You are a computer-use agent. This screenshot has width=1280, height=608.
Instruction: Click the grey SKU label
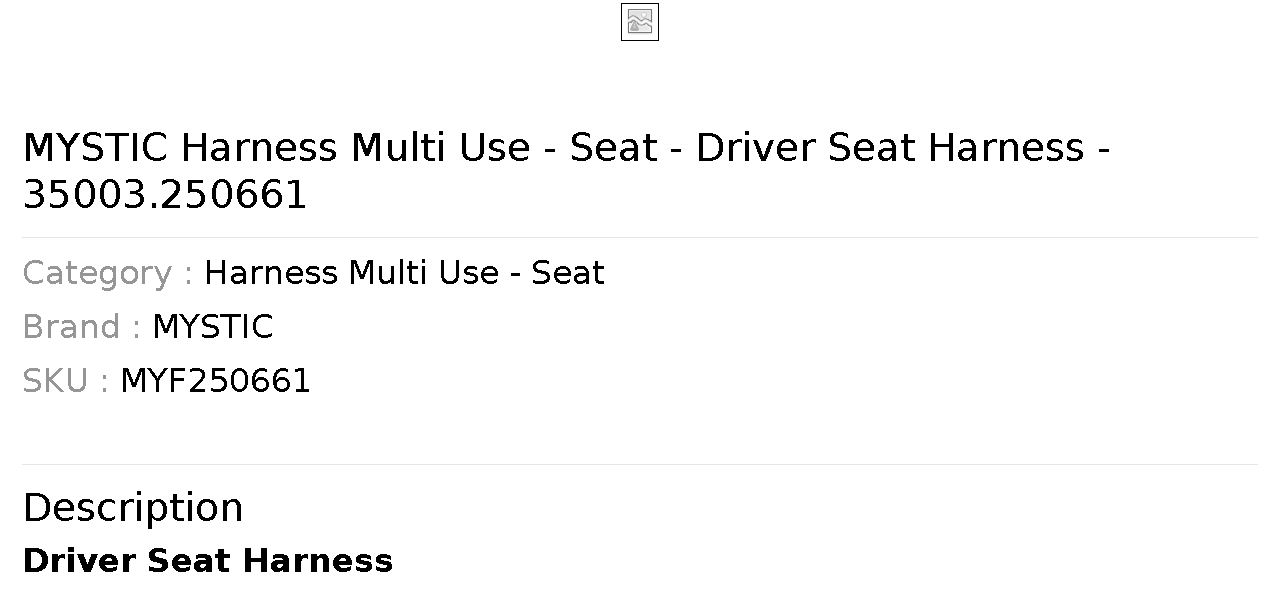click(55, 381)
